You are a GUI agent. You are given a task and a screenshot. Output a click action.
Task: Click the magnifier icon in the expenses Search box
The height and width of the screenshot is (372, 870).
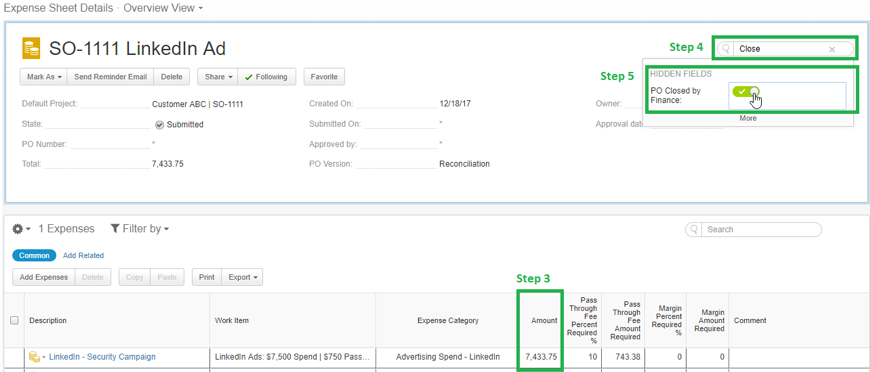pyautogui.click(x=694, y=229)
